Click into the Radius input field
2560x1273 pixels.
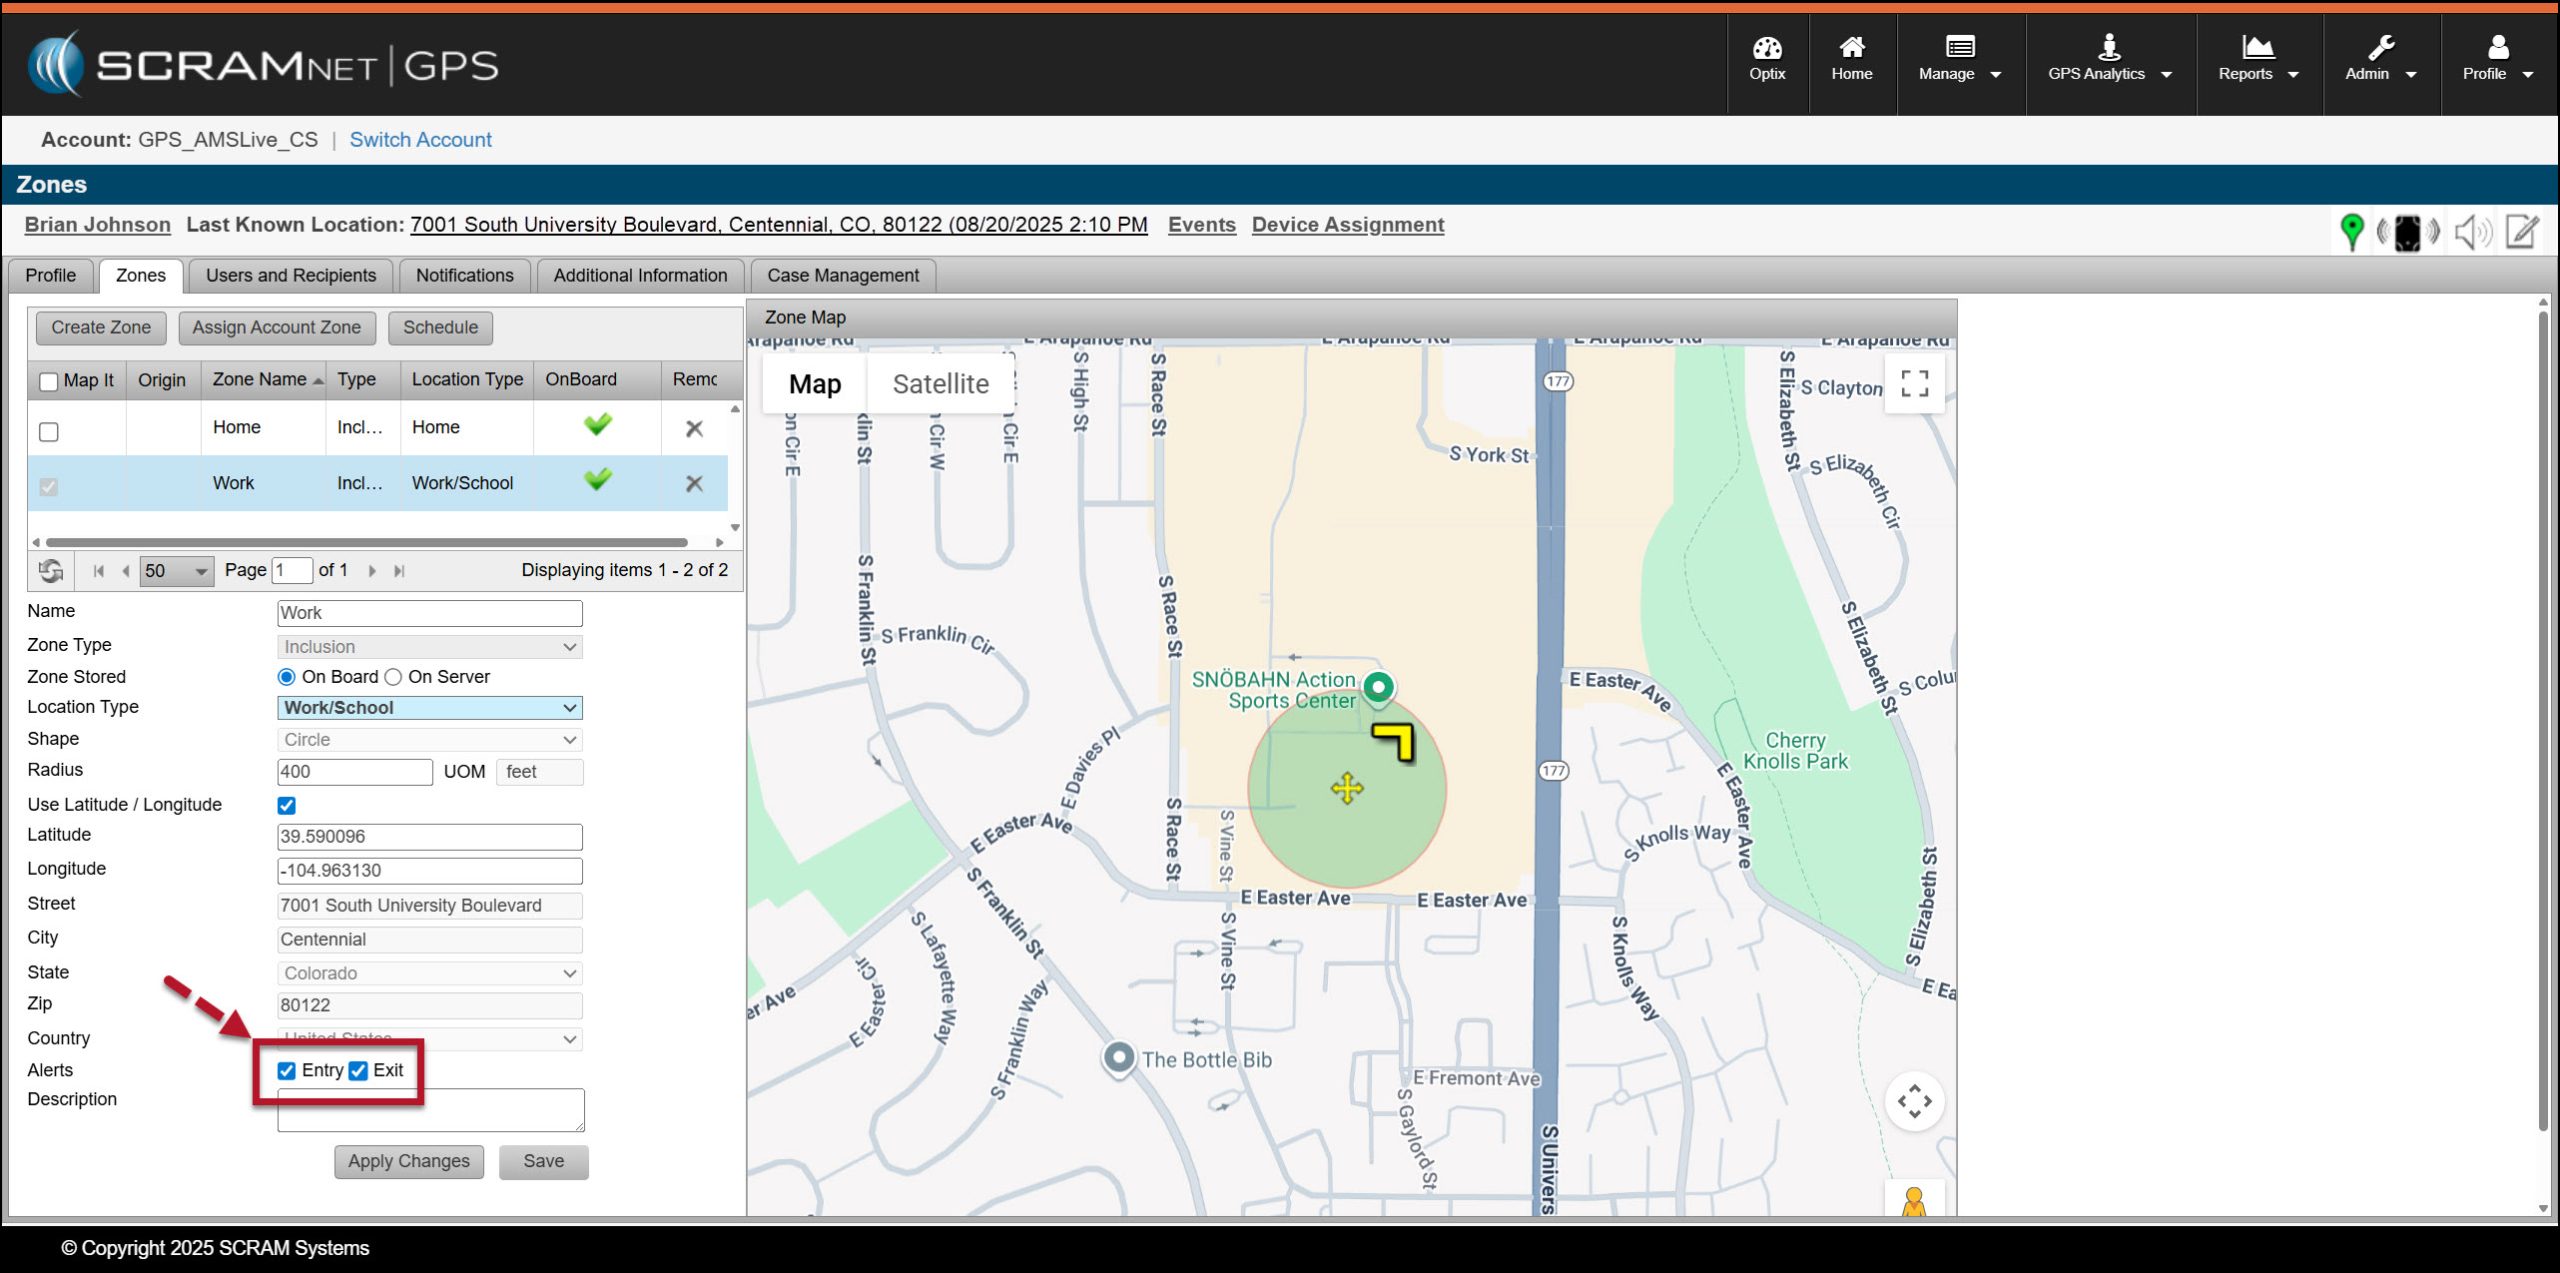click(354, 772)
